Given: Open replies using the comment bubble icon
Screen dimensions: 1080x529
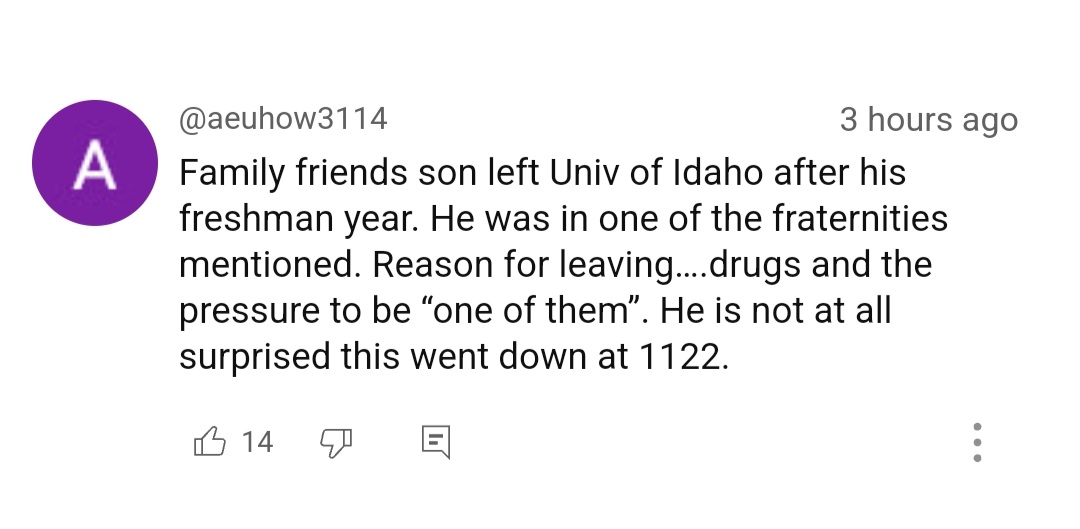Looking at the screenshot, I should click(x=436, y=442).
